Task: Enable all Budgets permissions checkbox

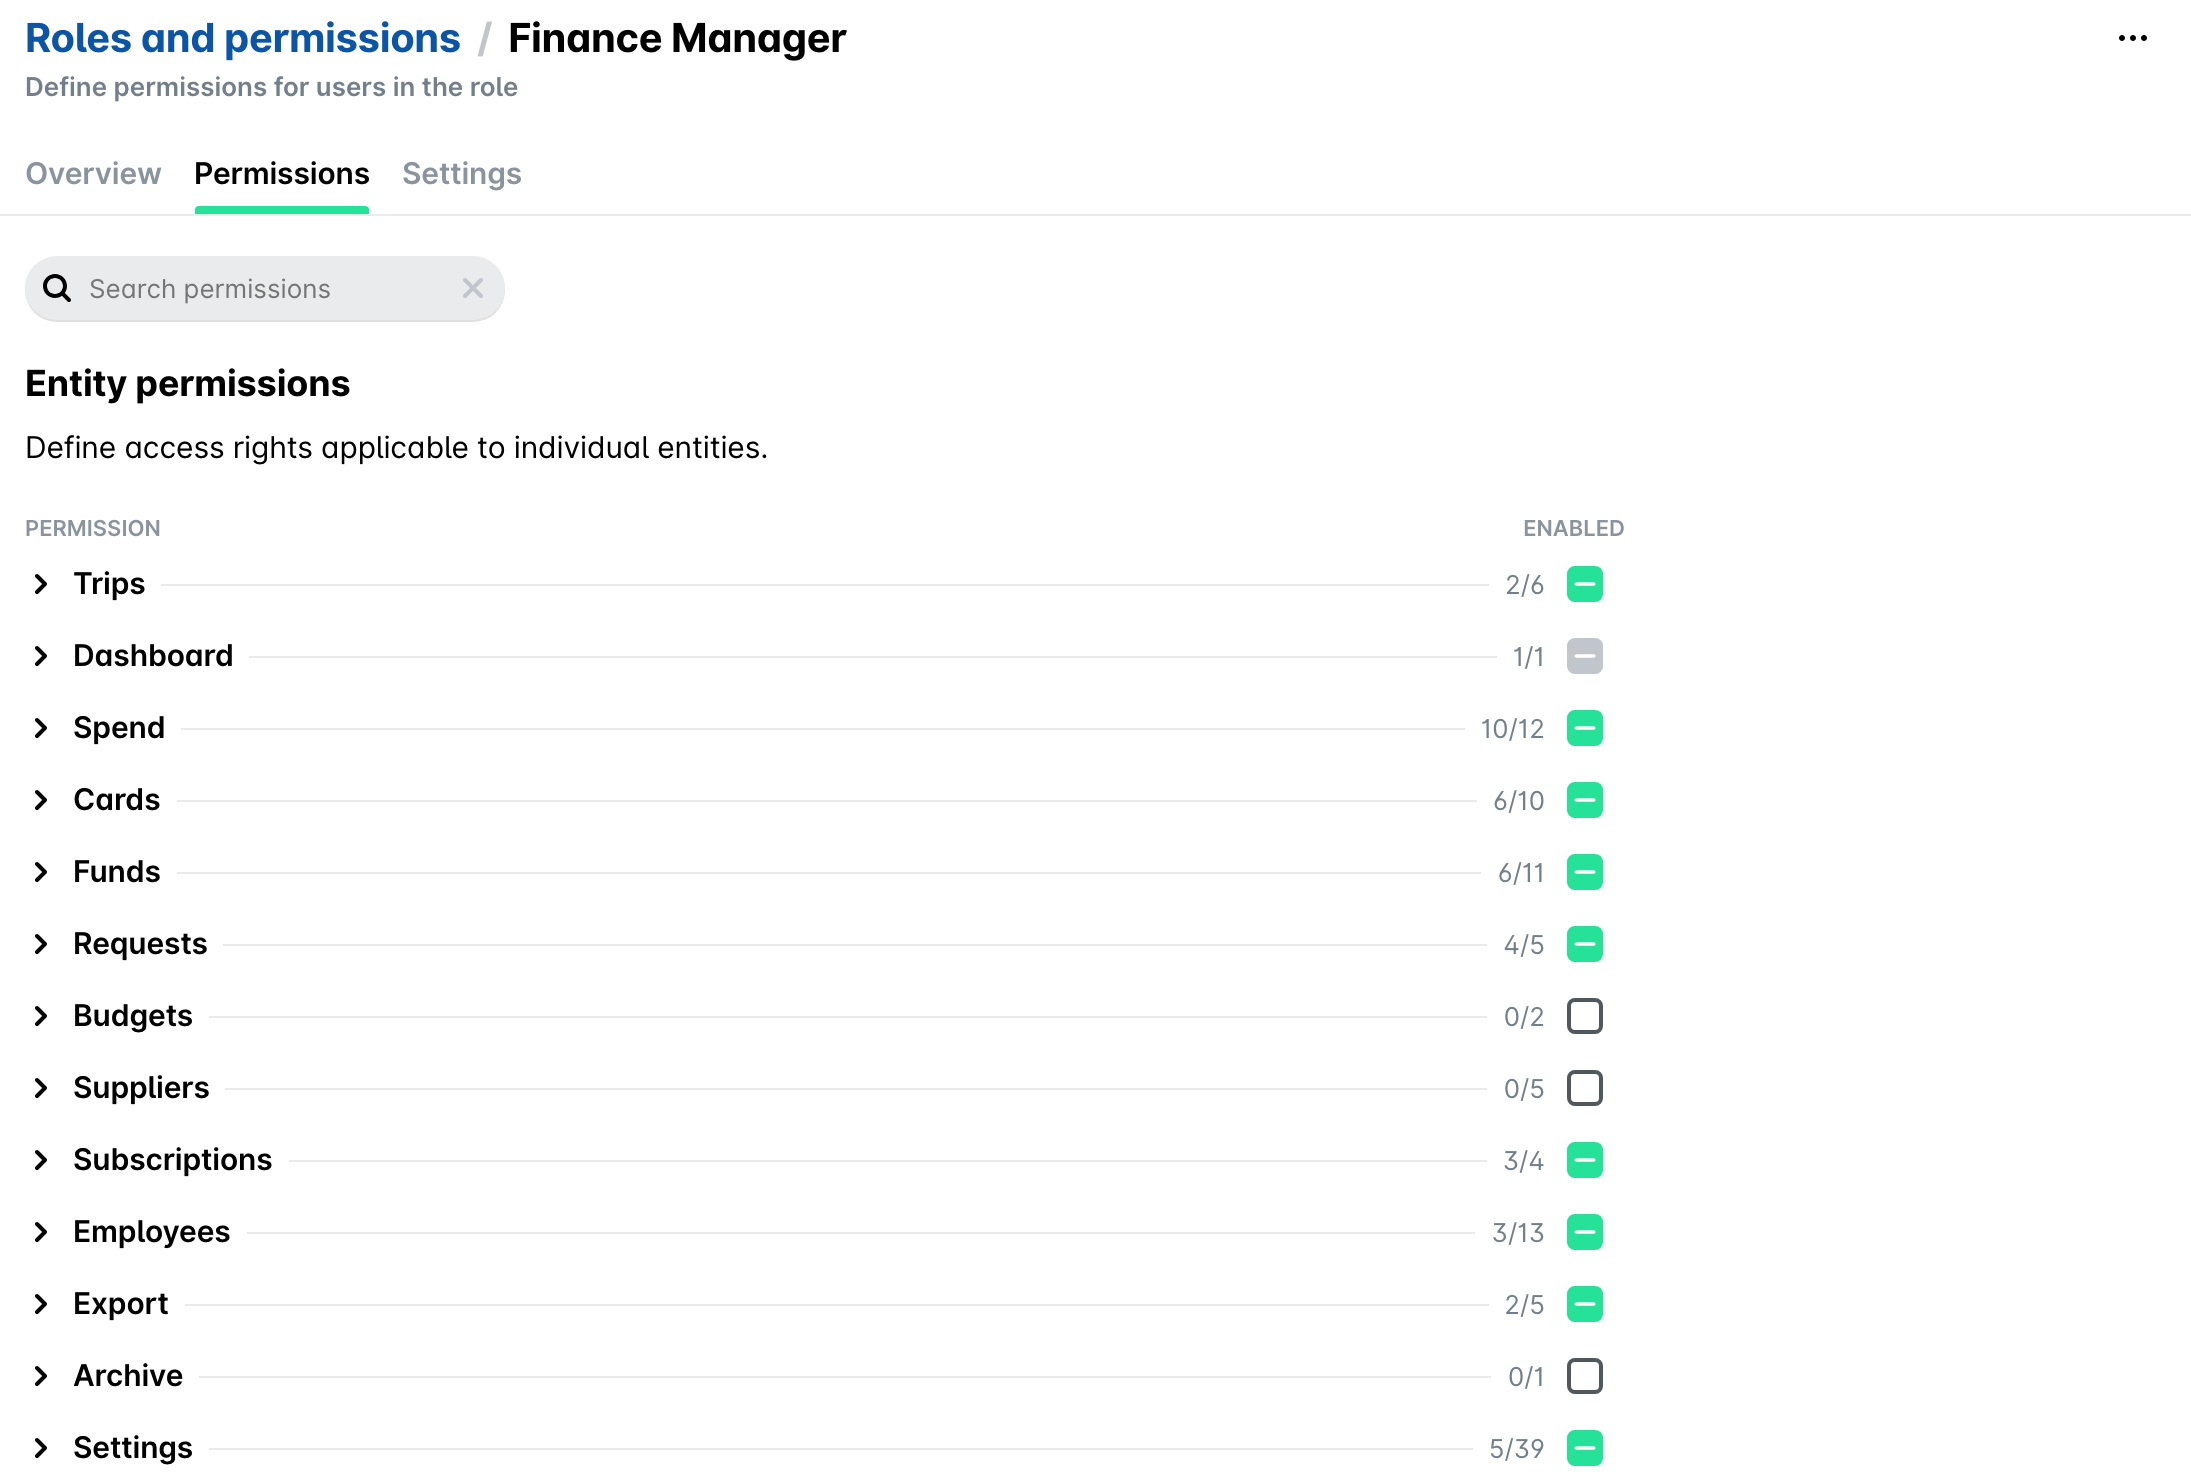Action: point(1585,1016)
